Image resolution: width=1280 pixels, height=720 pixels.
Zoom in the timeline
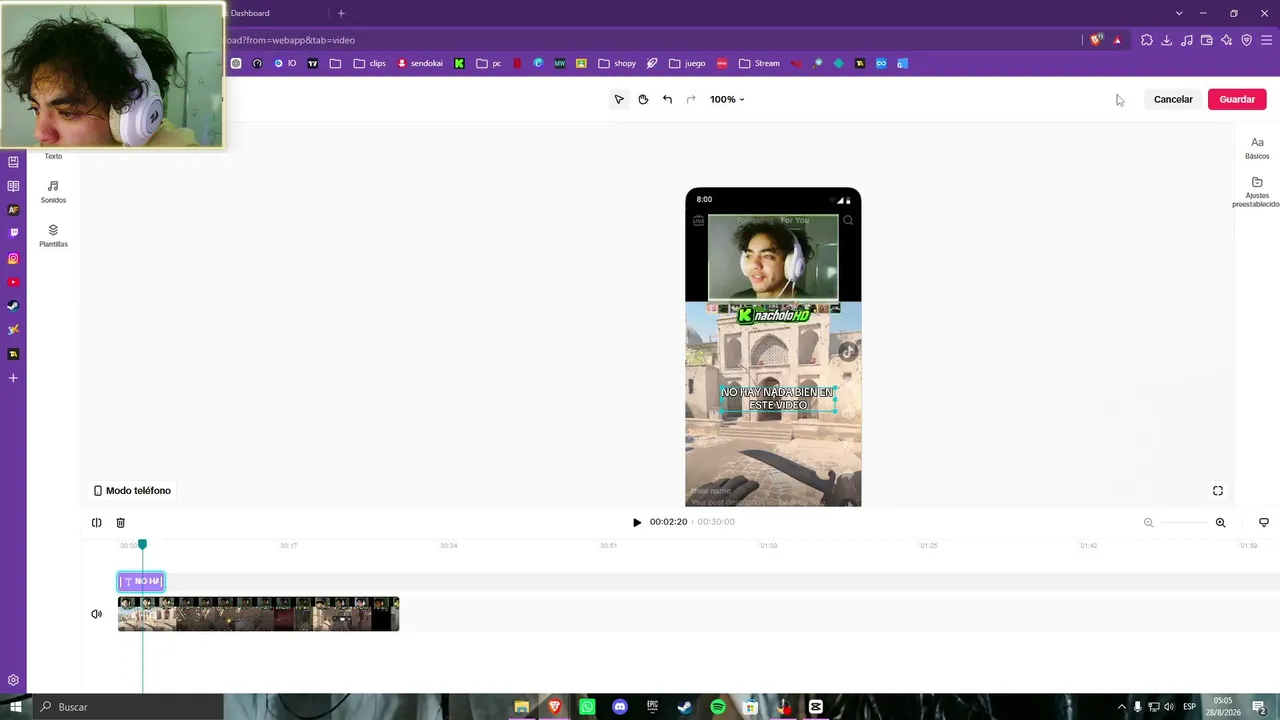tap(1220, 522)
